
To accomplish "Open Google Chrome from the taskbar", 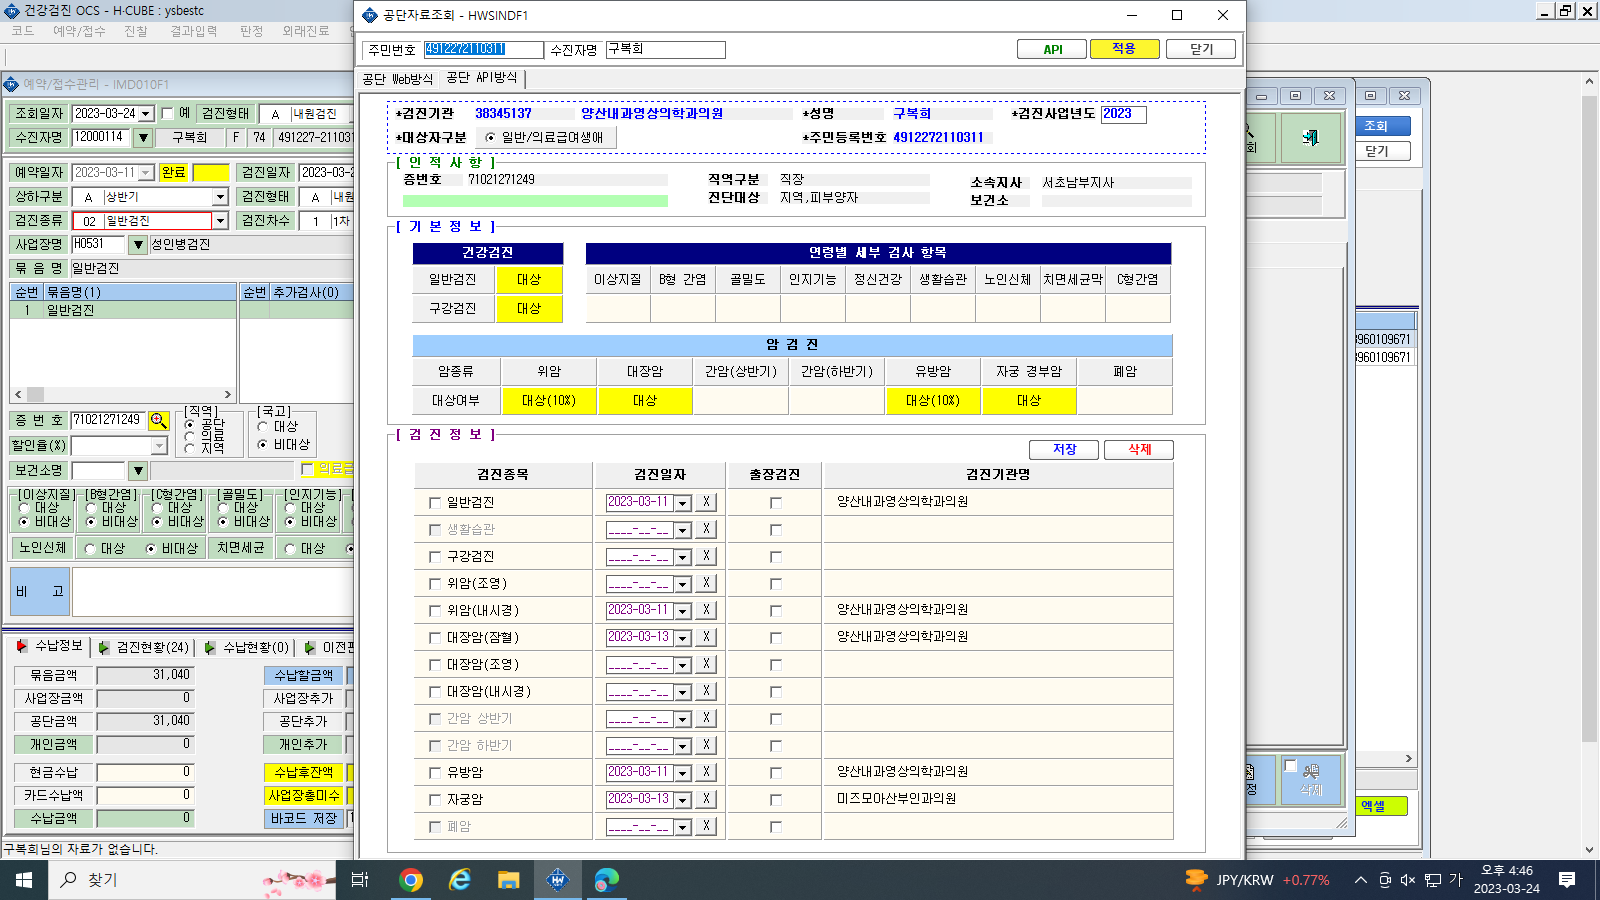I will tap(410, 880).
